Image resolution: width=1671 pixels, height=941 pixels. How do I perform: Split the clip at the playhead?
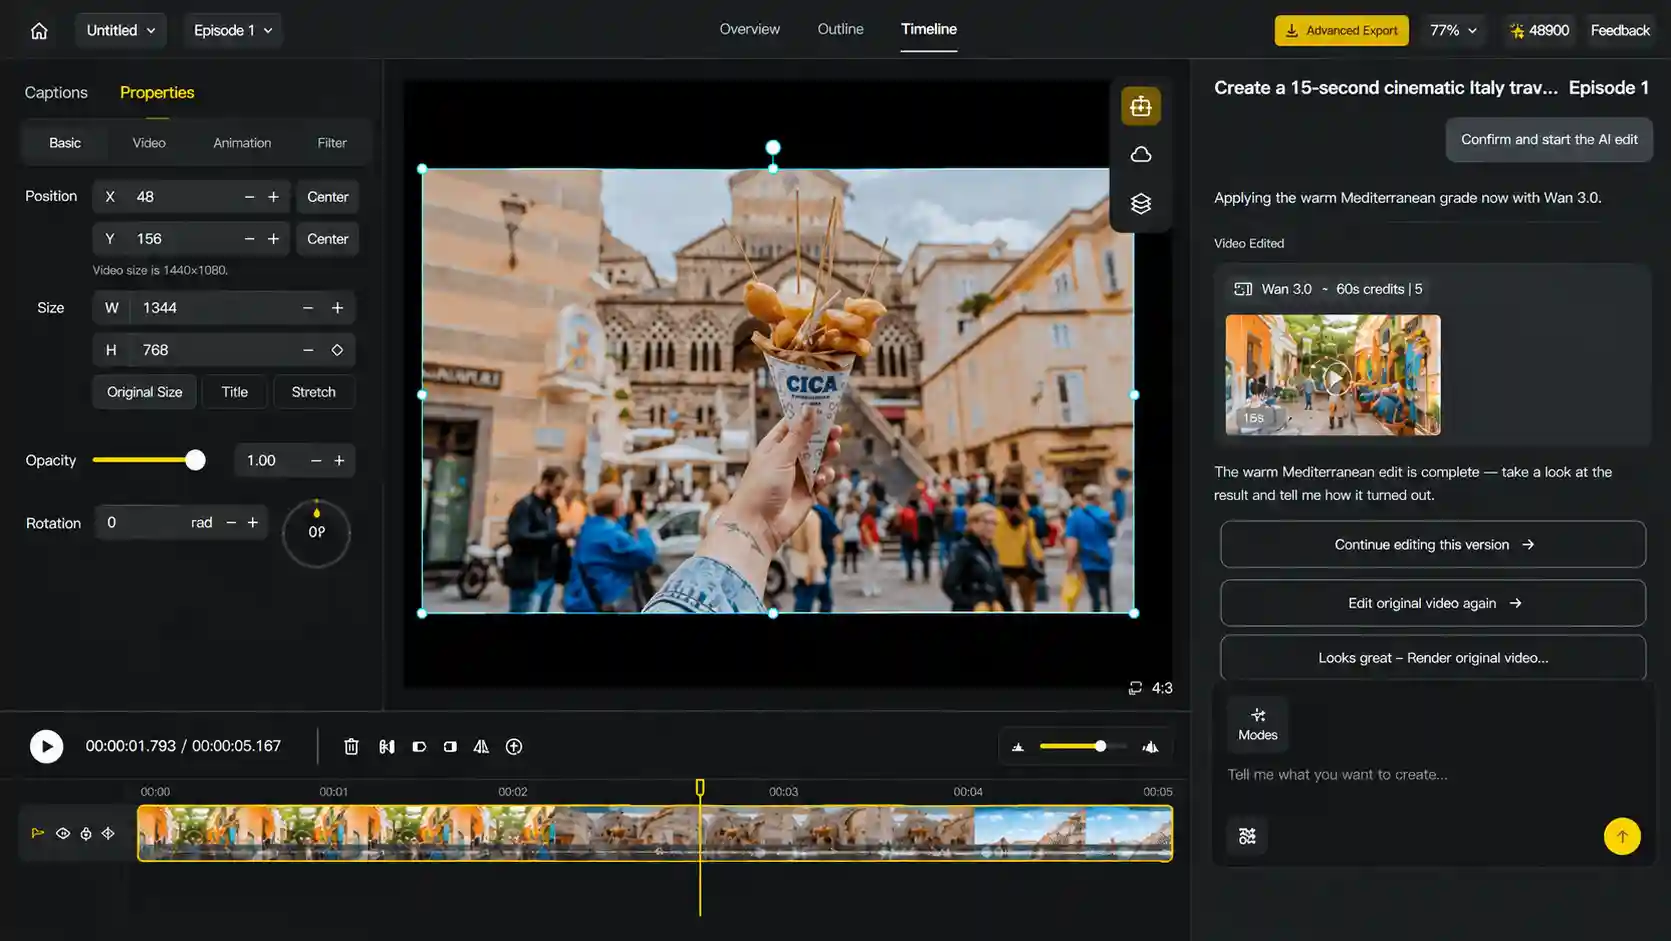click(x=387, y=746)
